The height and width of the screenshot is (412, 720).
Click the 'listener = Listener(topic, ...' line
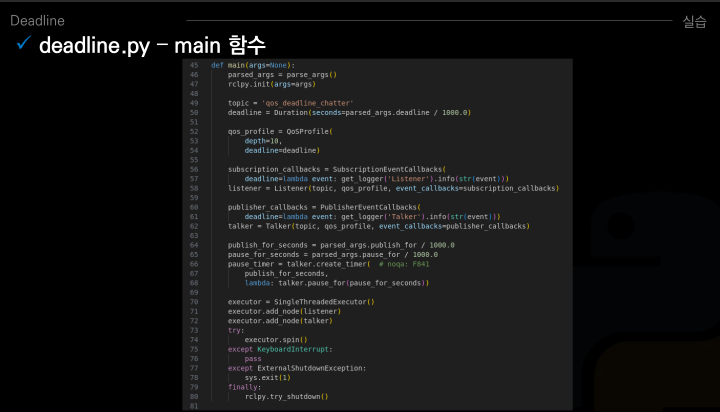[393, 188]
